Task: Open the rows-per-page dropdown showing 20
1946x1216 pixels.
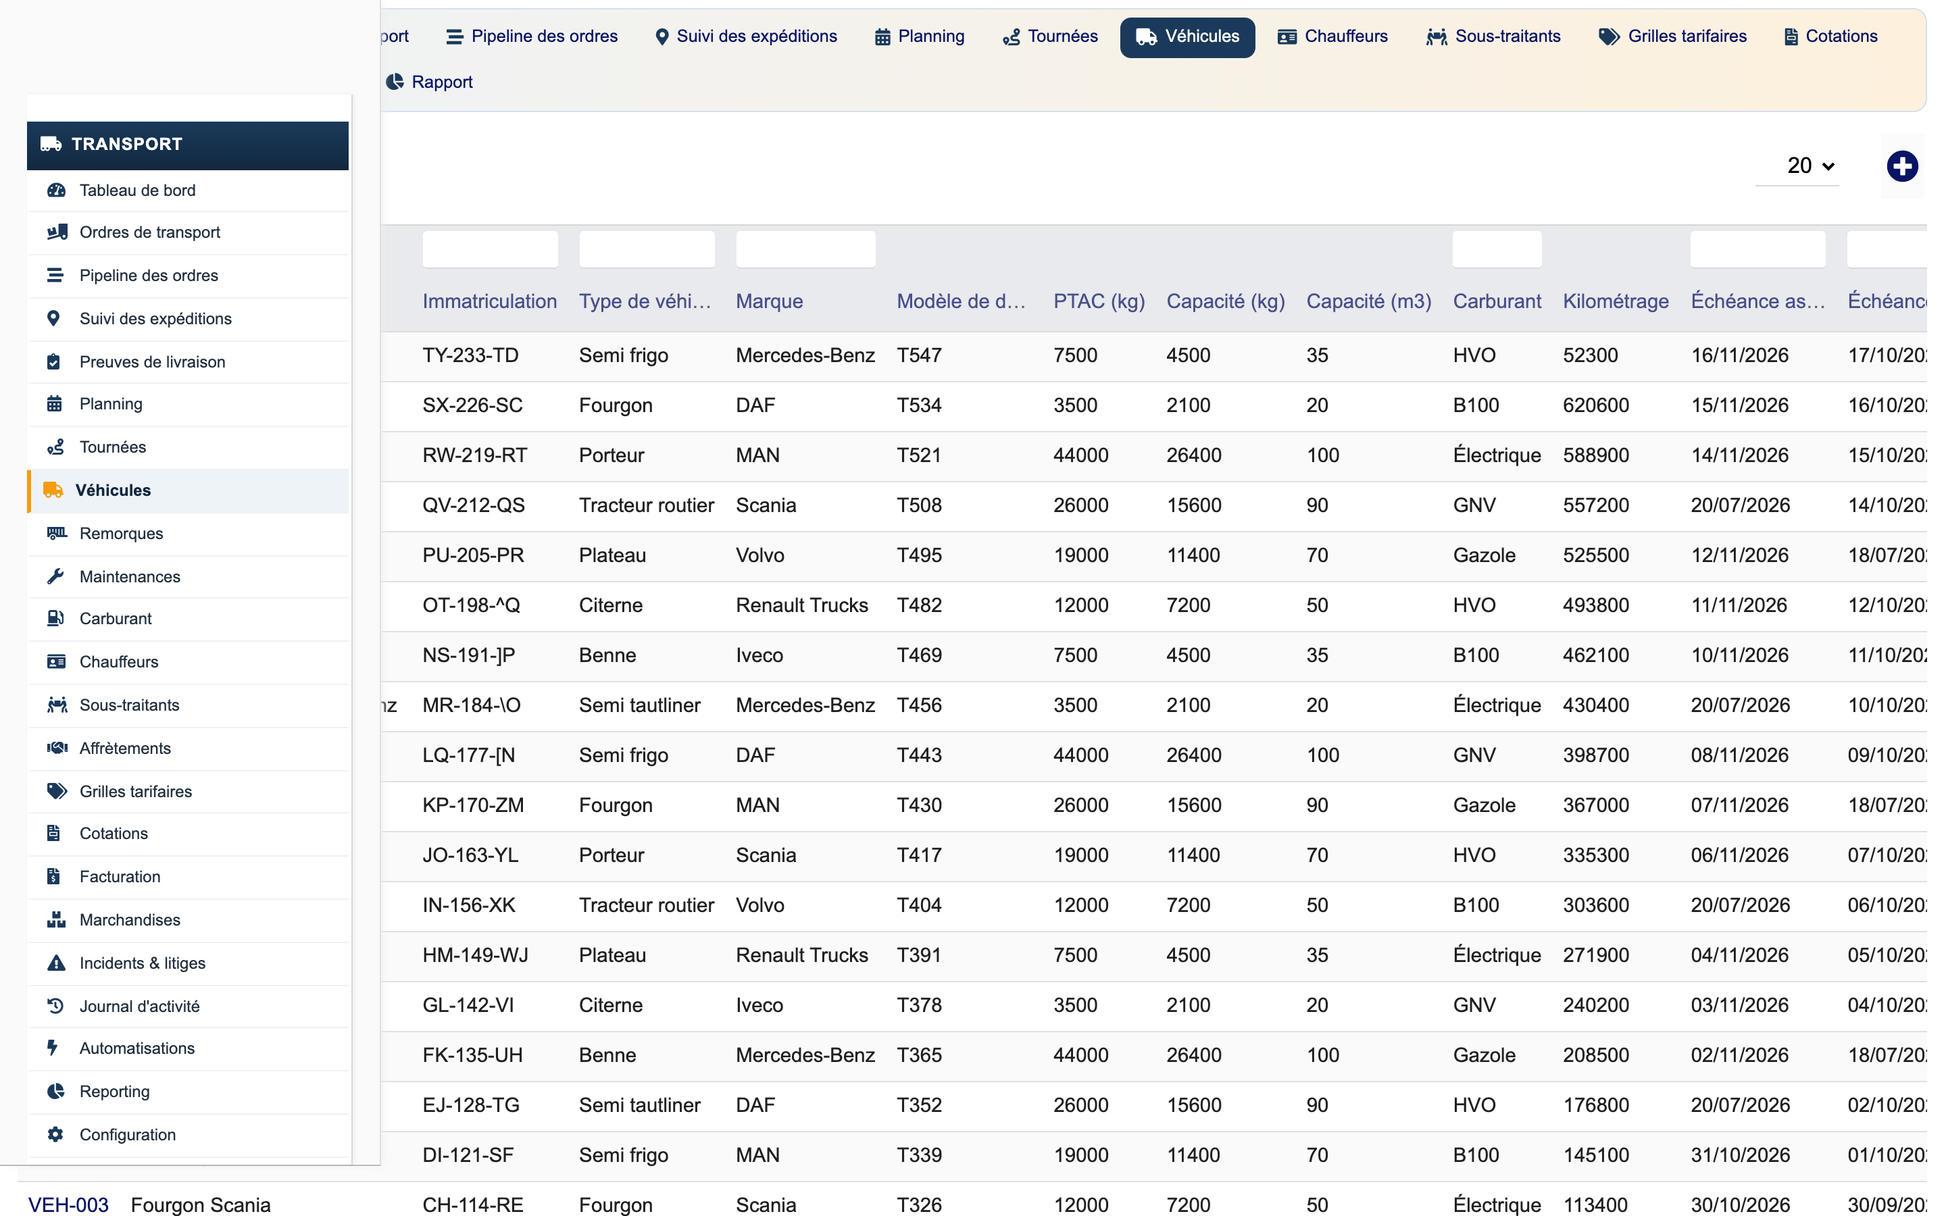Action: coord(1797,166)
